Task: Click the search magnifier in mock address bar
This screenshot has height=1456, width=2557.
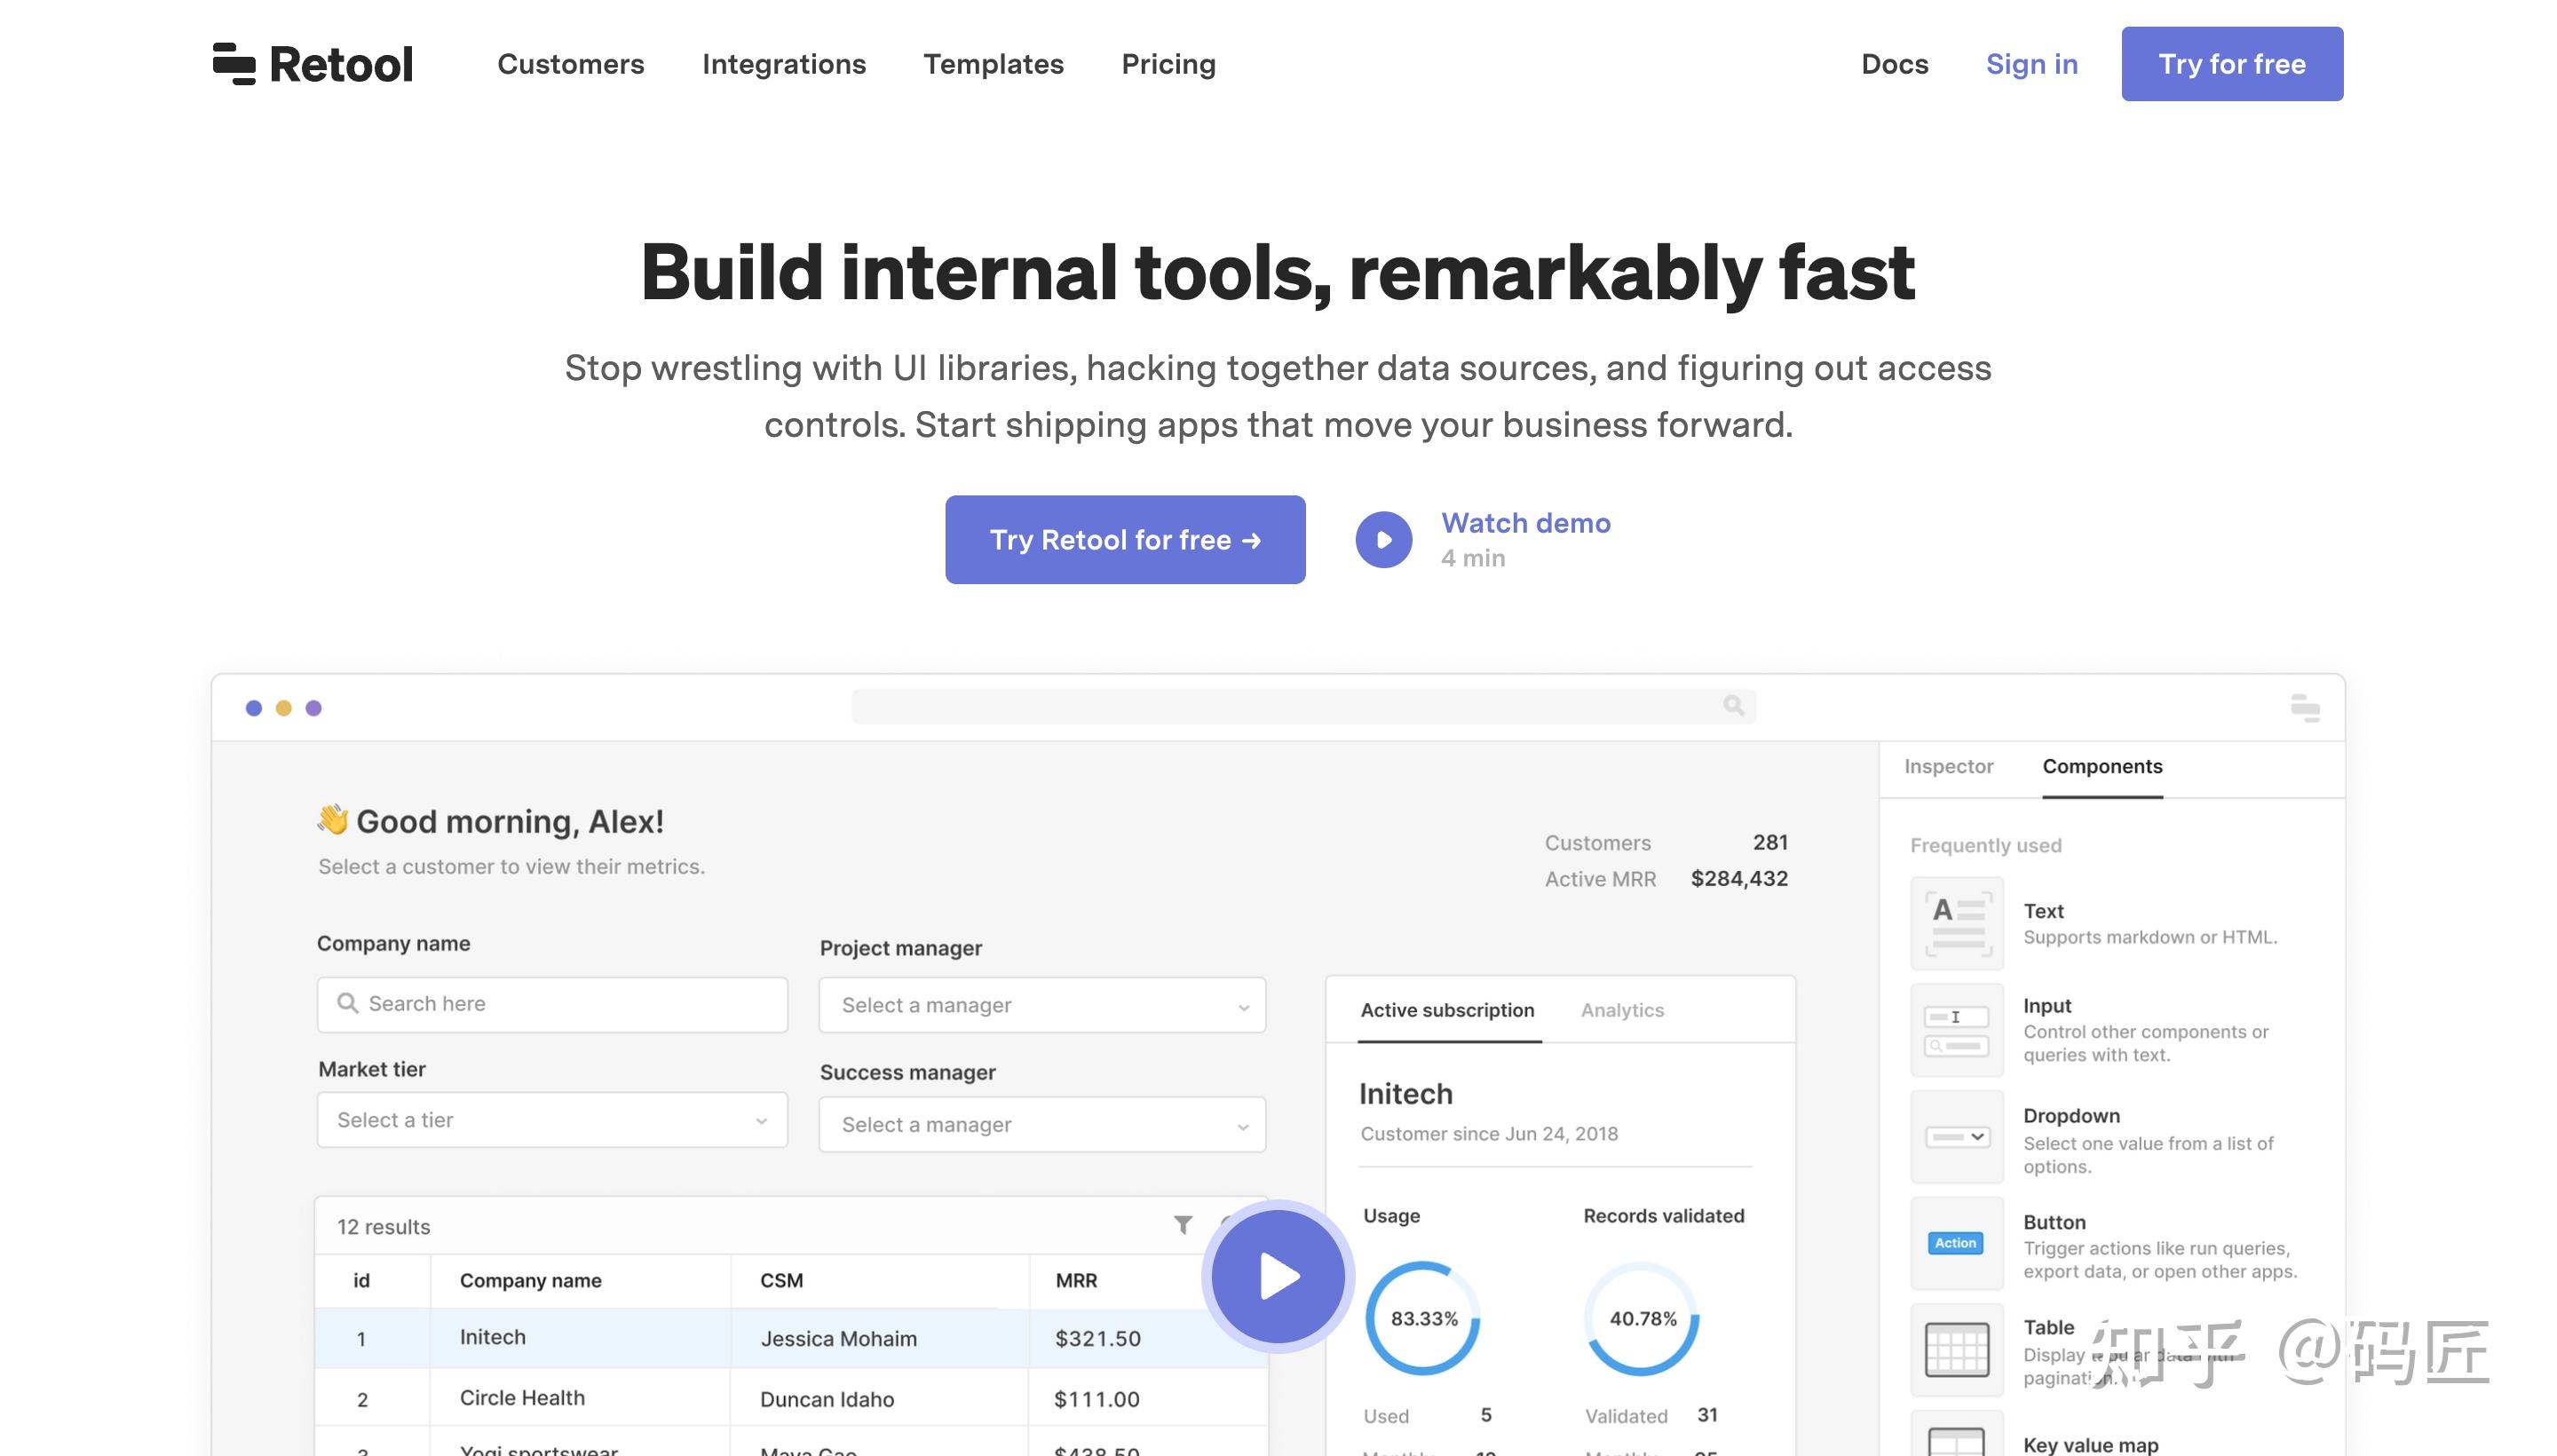Action: pos(1733,706)
